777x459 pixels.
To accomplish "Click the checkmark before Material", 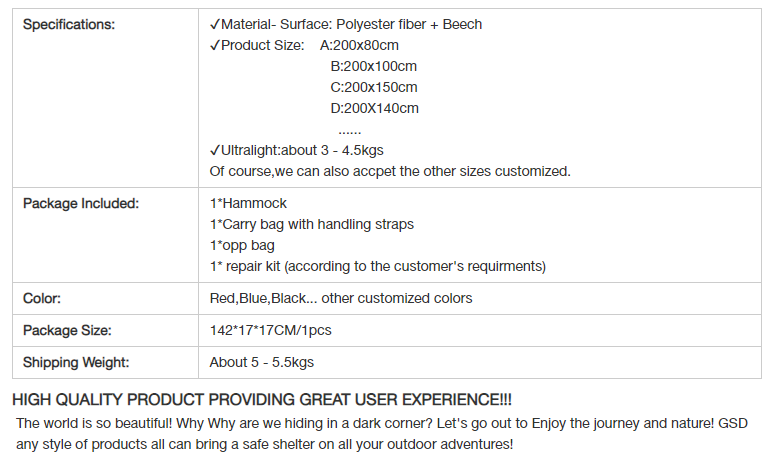I will (215, 24).
